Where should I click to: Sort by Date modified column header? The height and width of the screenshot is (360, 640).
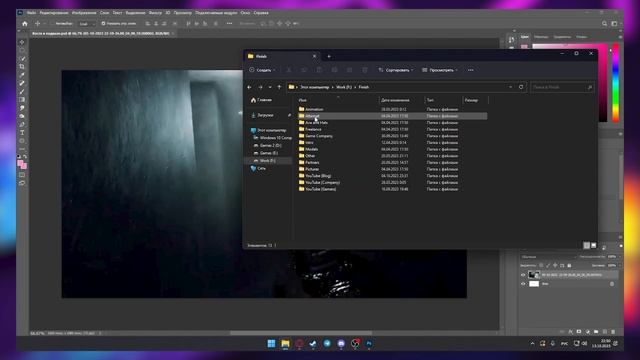[x=395, y=100]
